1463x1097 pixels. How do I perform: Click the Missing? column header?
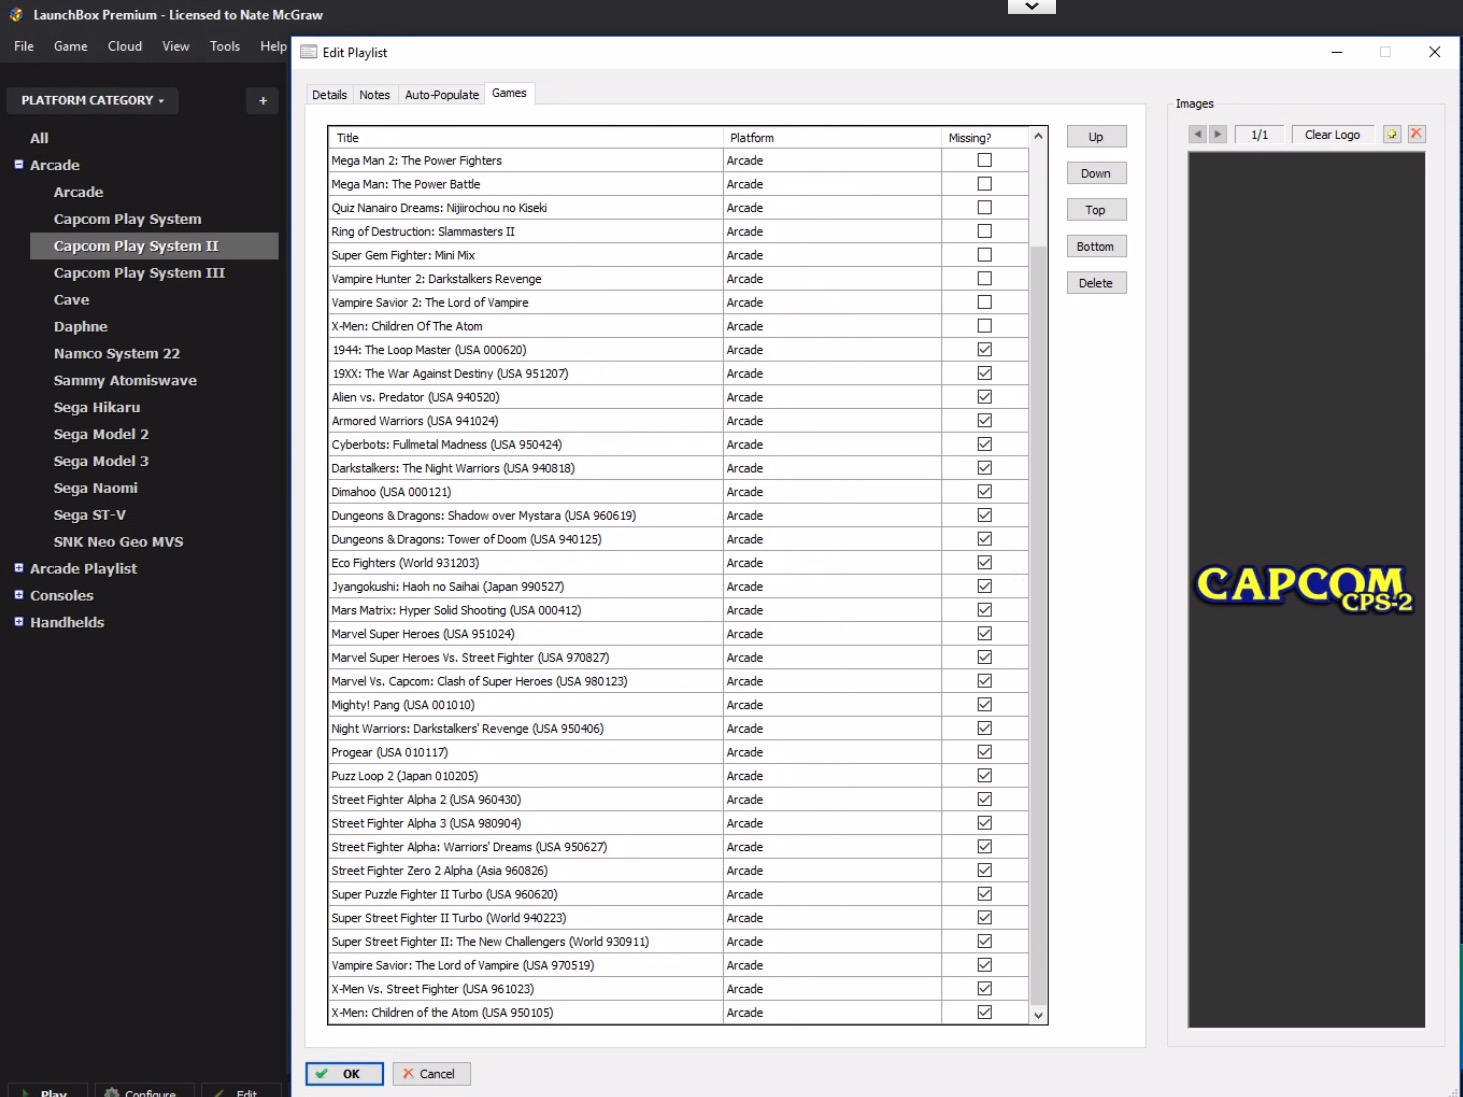985,137
